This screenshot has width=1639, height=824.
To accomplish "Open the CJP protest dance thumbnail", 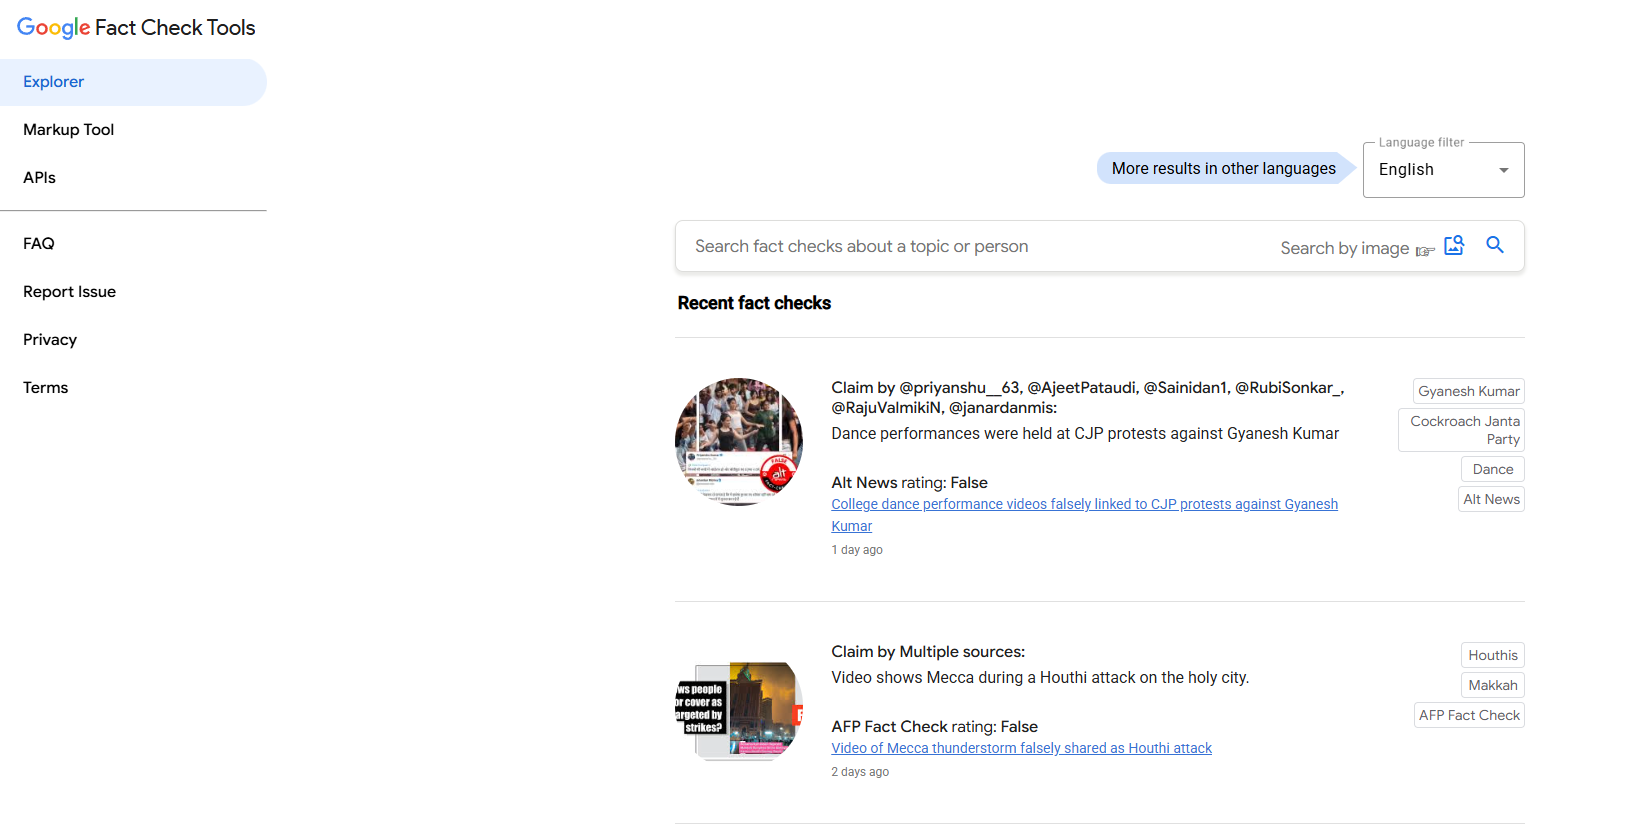I will point(739,442).
